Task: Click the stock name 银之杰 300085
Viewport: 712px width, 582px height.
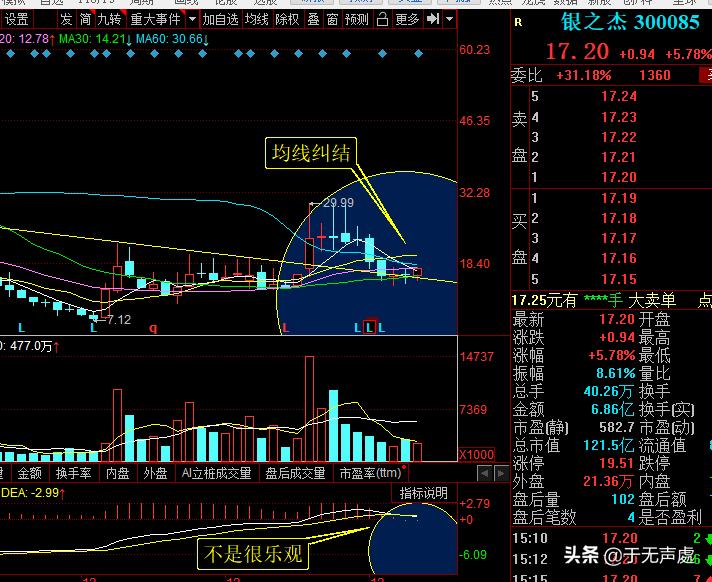Action: (630, 22)
